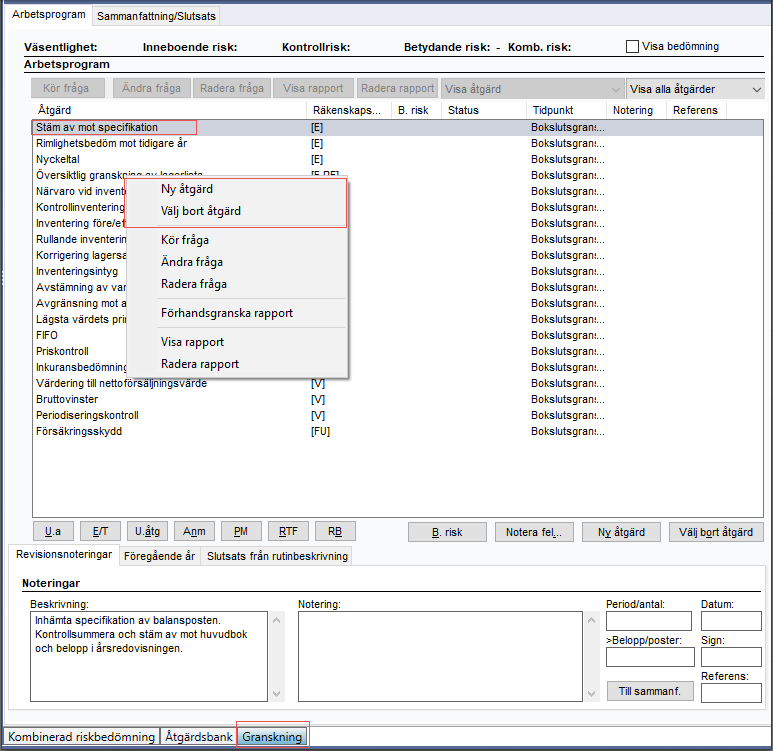Click the Till sammanf. button
Viewport: 773px width, 751px height.
[x=650, y=691]
